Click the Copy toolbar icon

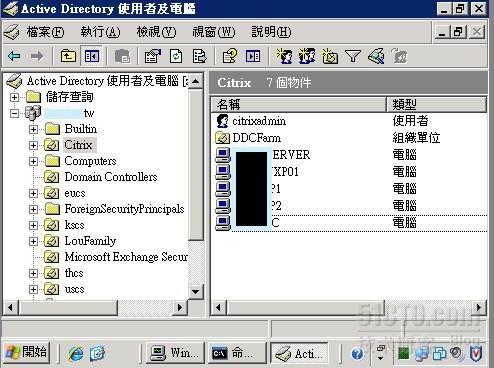(122, 56)
